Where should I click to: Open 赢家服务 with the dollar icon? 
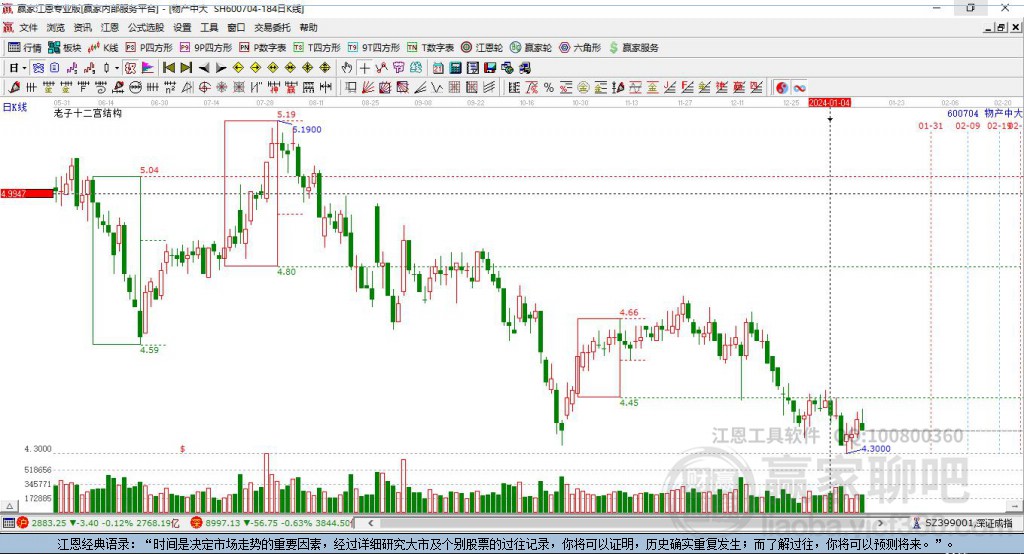[x=634, y=48]
